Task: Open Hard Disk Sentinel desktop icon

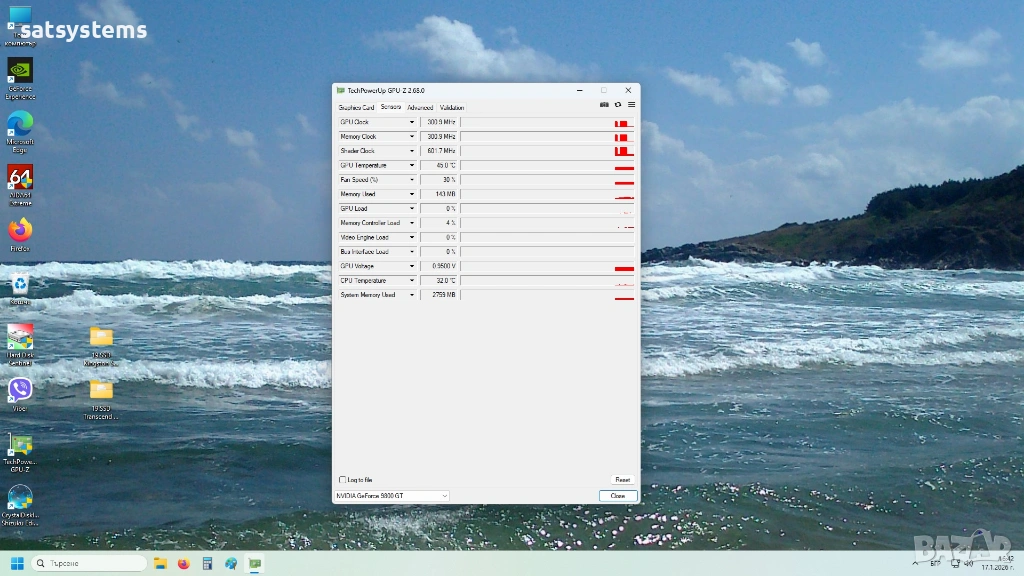Action: pyautogui.click(x=20, y=338)
